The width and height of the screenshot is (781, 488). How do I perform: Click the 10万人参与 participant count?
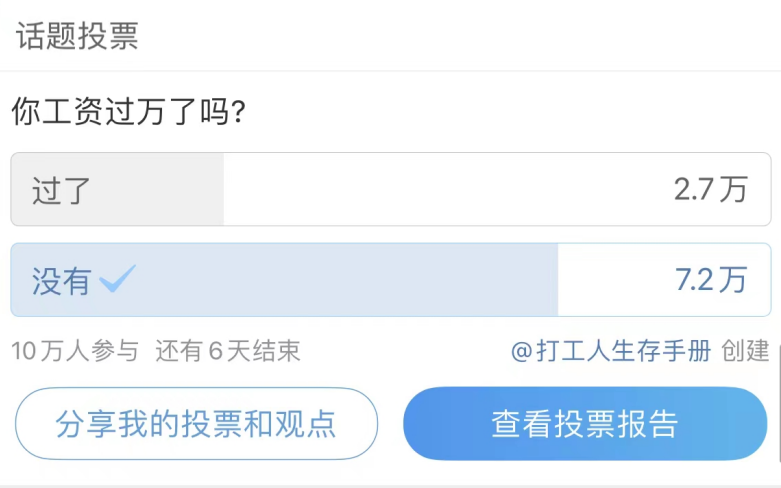pos(75,351)
